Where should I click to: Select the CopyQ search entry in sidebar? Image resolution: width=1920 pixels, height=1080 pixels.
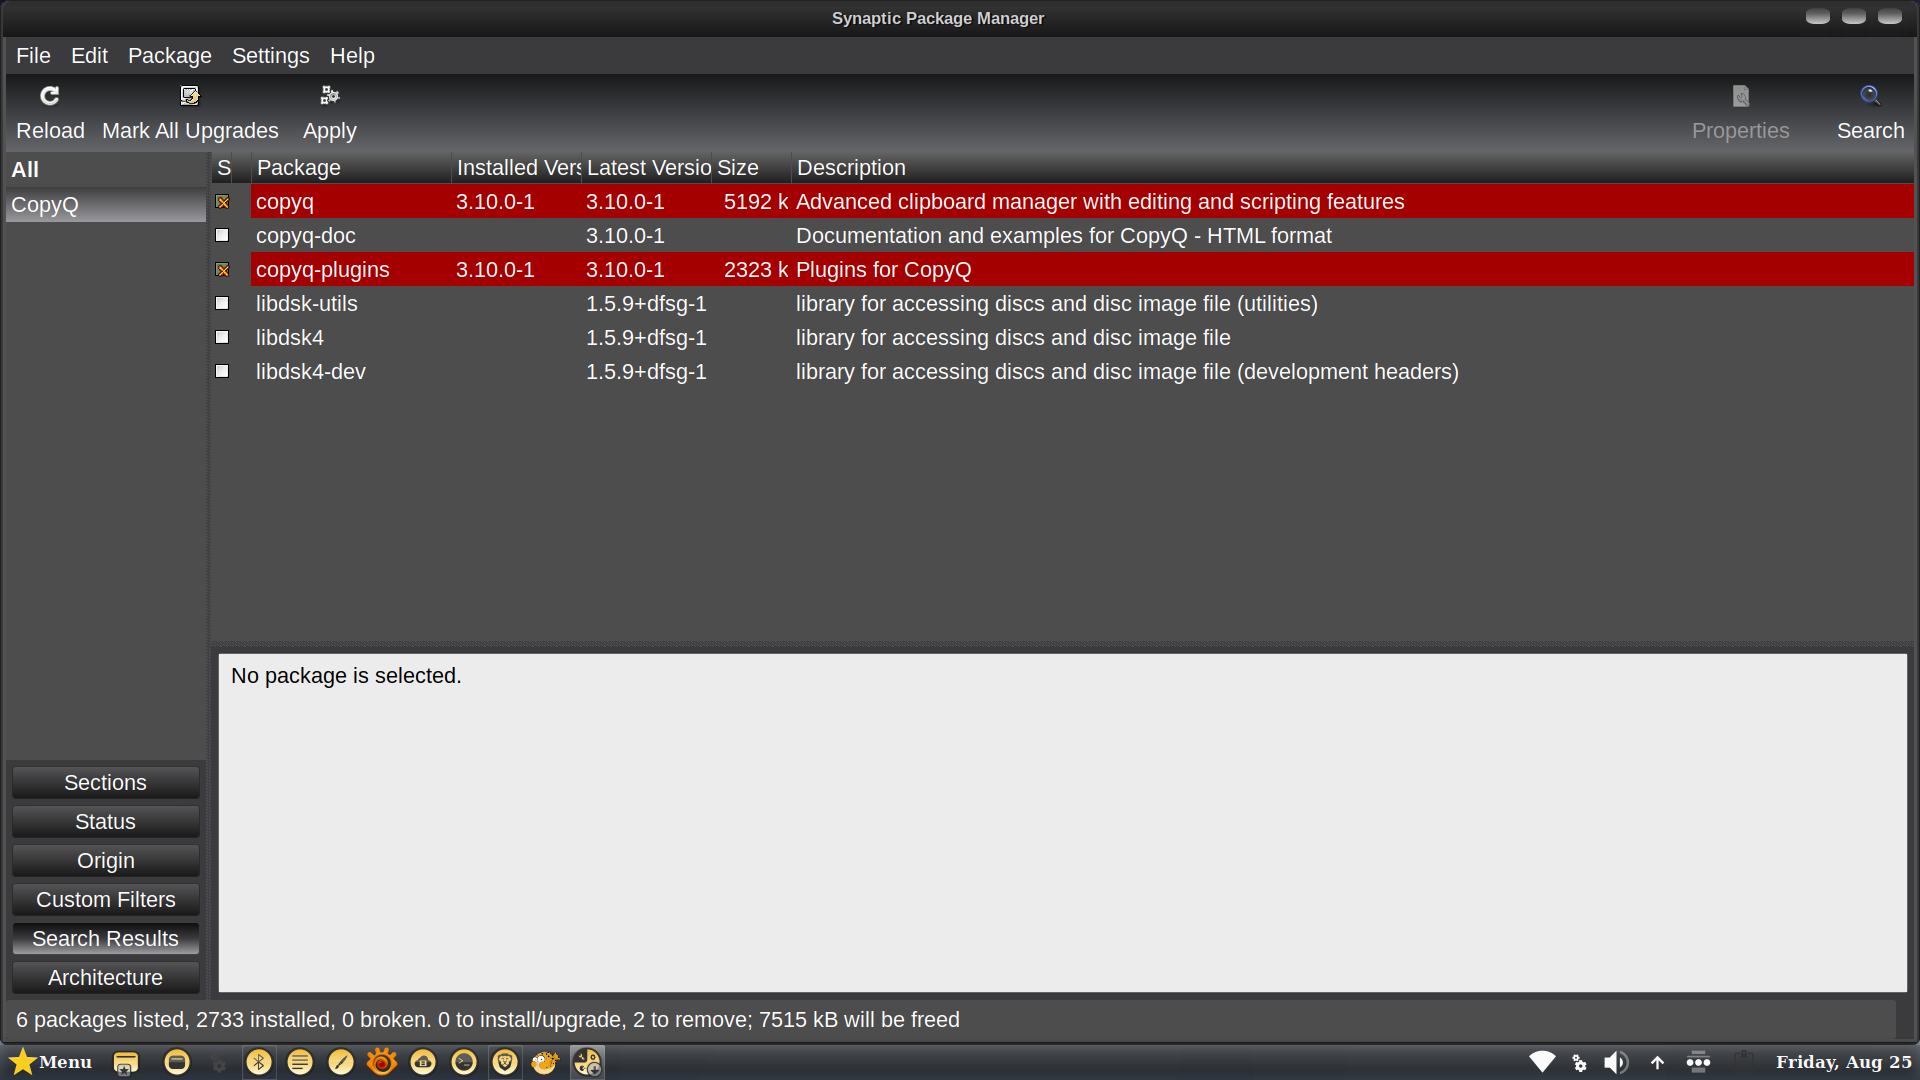click(105, 205)
